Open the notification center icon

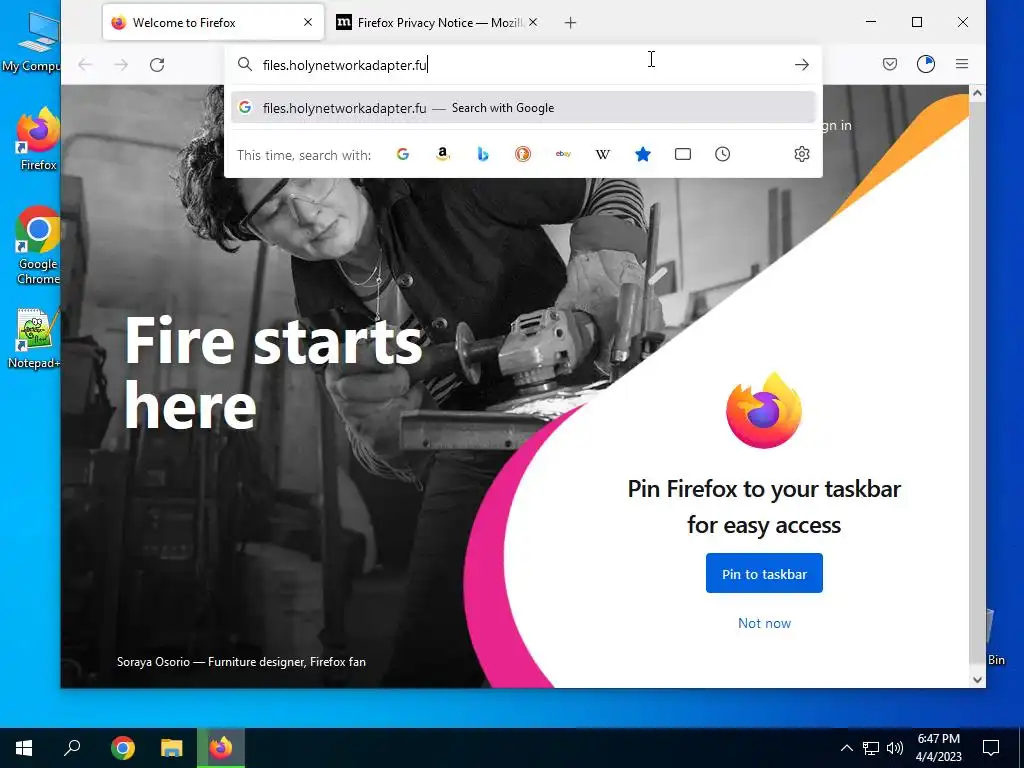pos(991,748)
